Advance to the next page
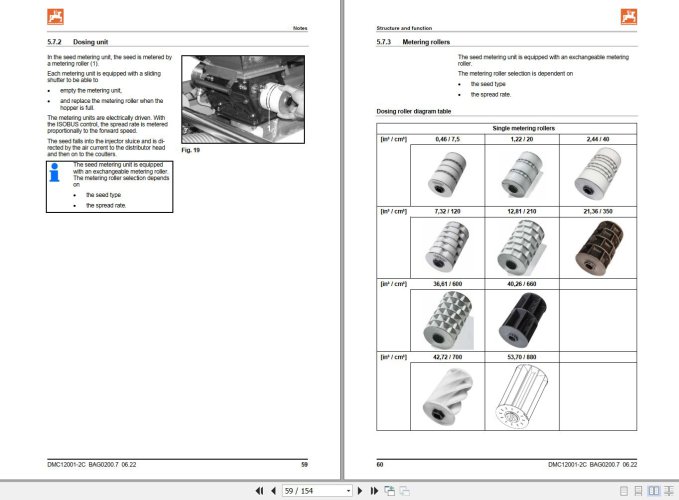Image resolution: width=679 pixels, height=500 pixels. click(x=360, y=490)
